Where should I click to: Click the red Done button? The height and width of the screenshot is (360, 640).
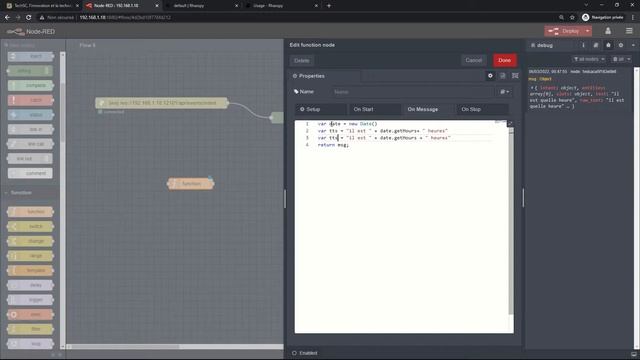504,60
